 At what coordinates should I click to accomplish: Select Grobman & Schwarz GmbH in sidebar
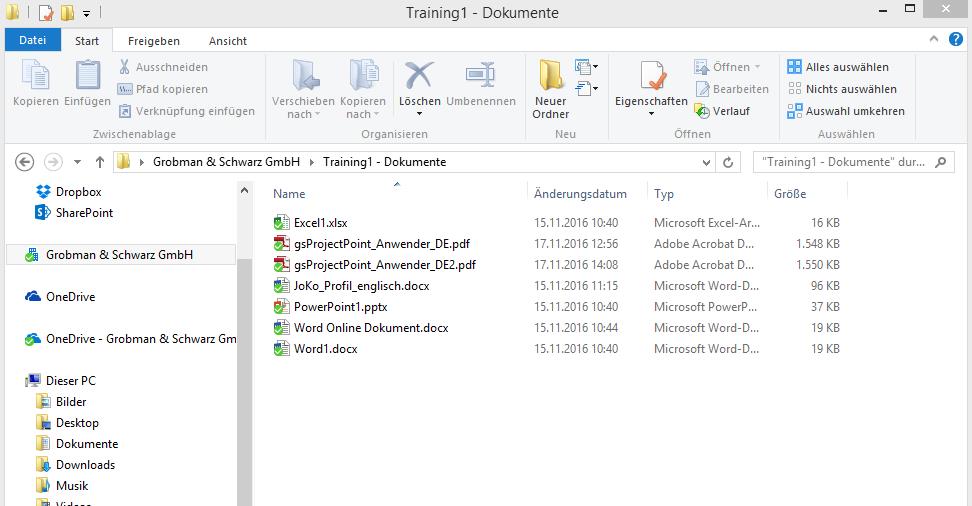click(x=121, y=254)
